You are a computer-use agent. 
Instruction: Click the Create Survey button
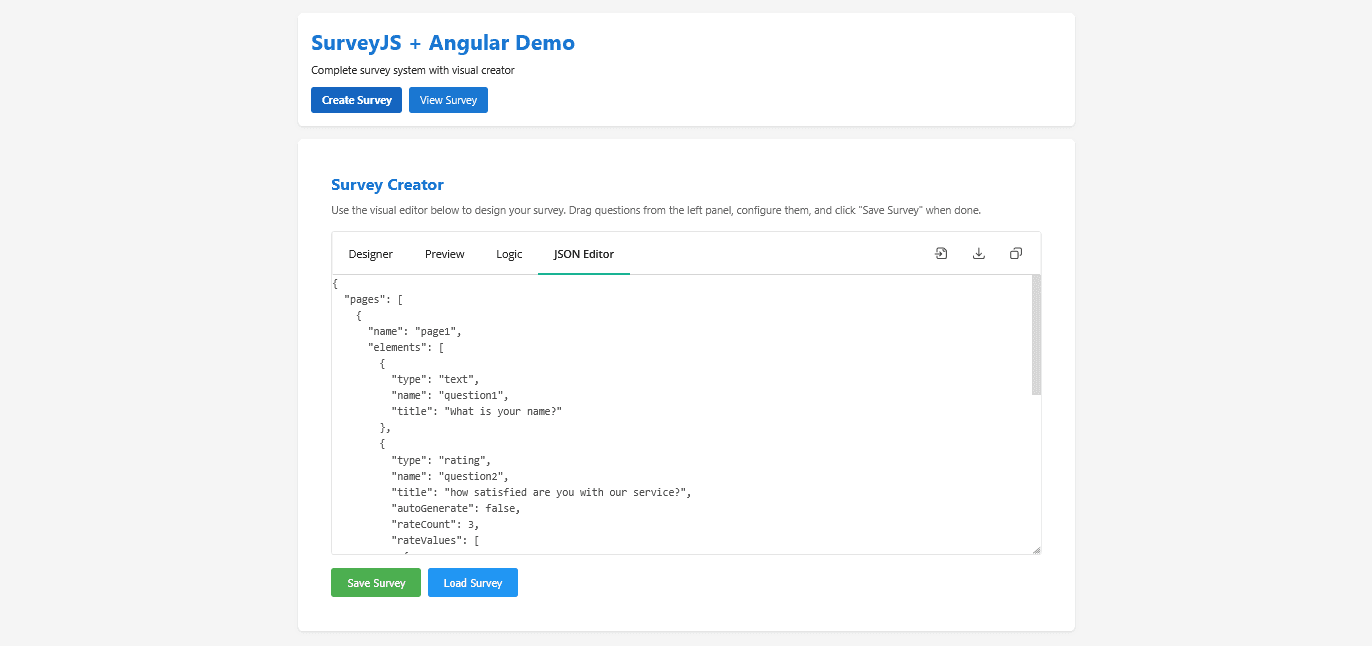point(356,100)
